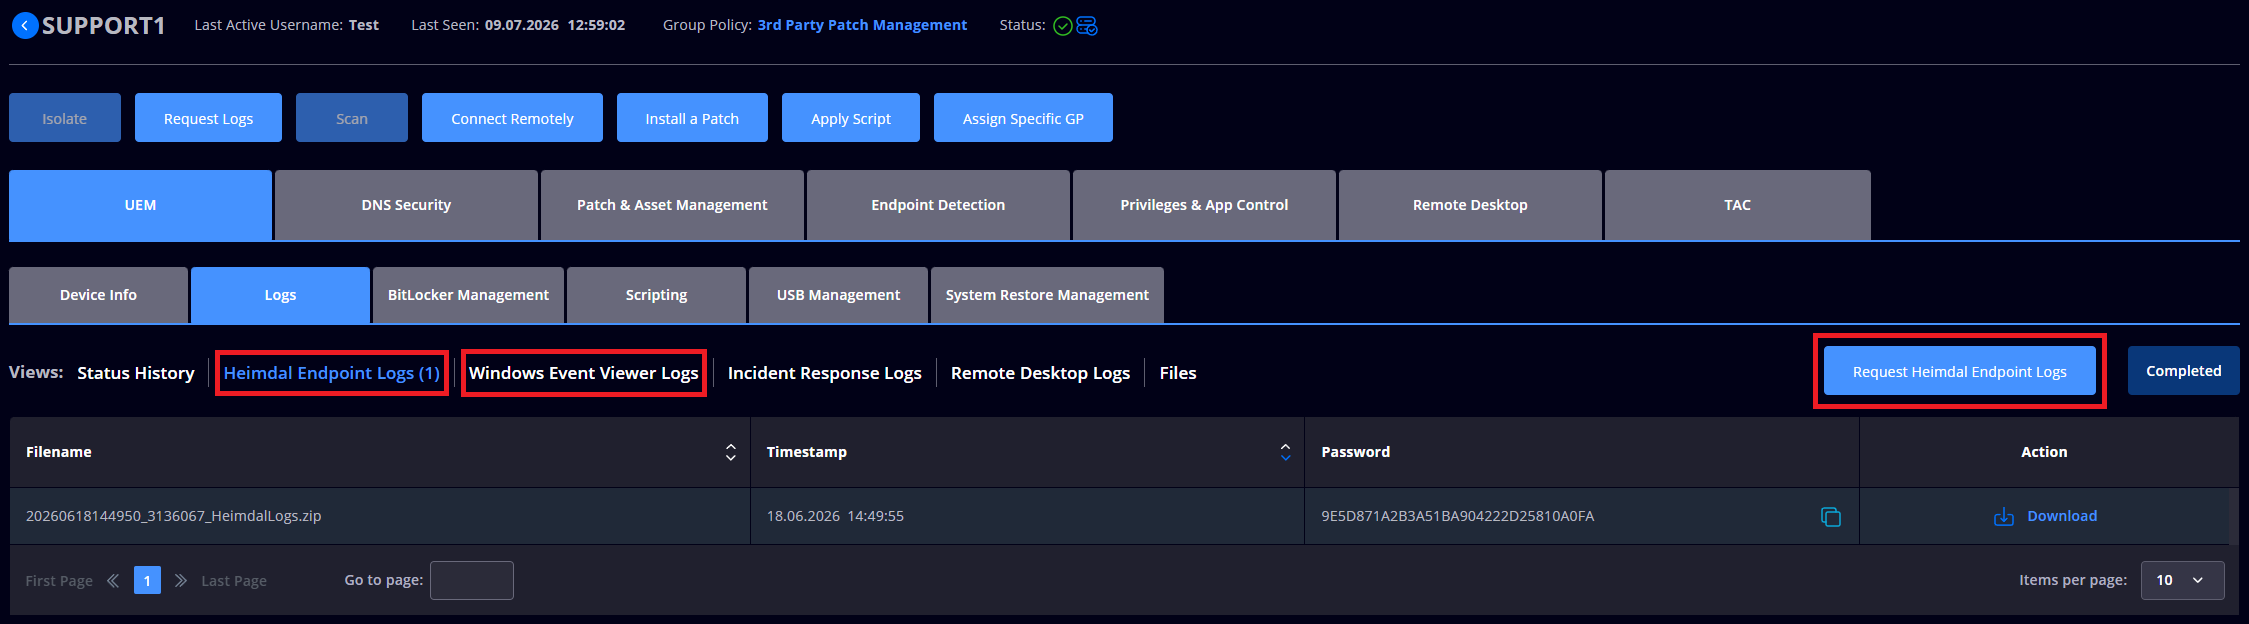
Task: Click the download icon in the Action column
Action: 2004,517
